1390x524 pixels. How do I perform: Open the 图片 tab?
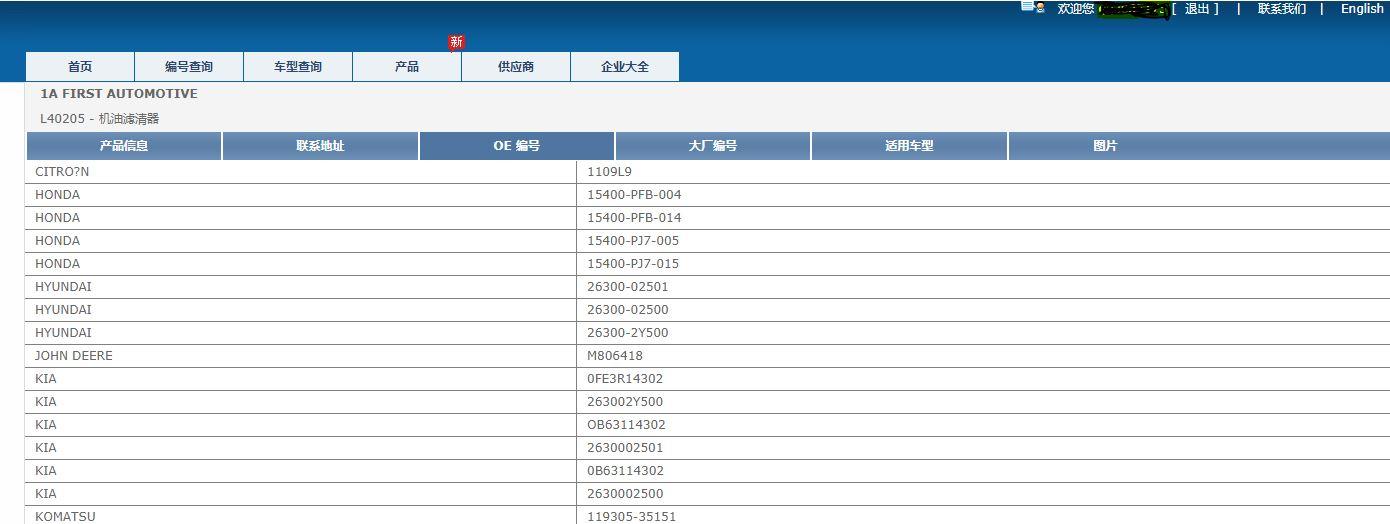click(1105, 146)
